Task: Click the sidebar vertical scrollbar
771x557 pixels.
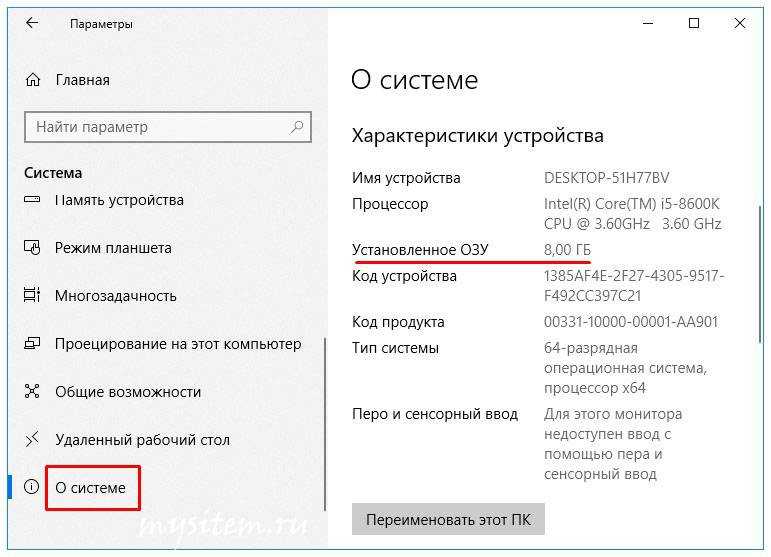Action: (x=325, y=424)
